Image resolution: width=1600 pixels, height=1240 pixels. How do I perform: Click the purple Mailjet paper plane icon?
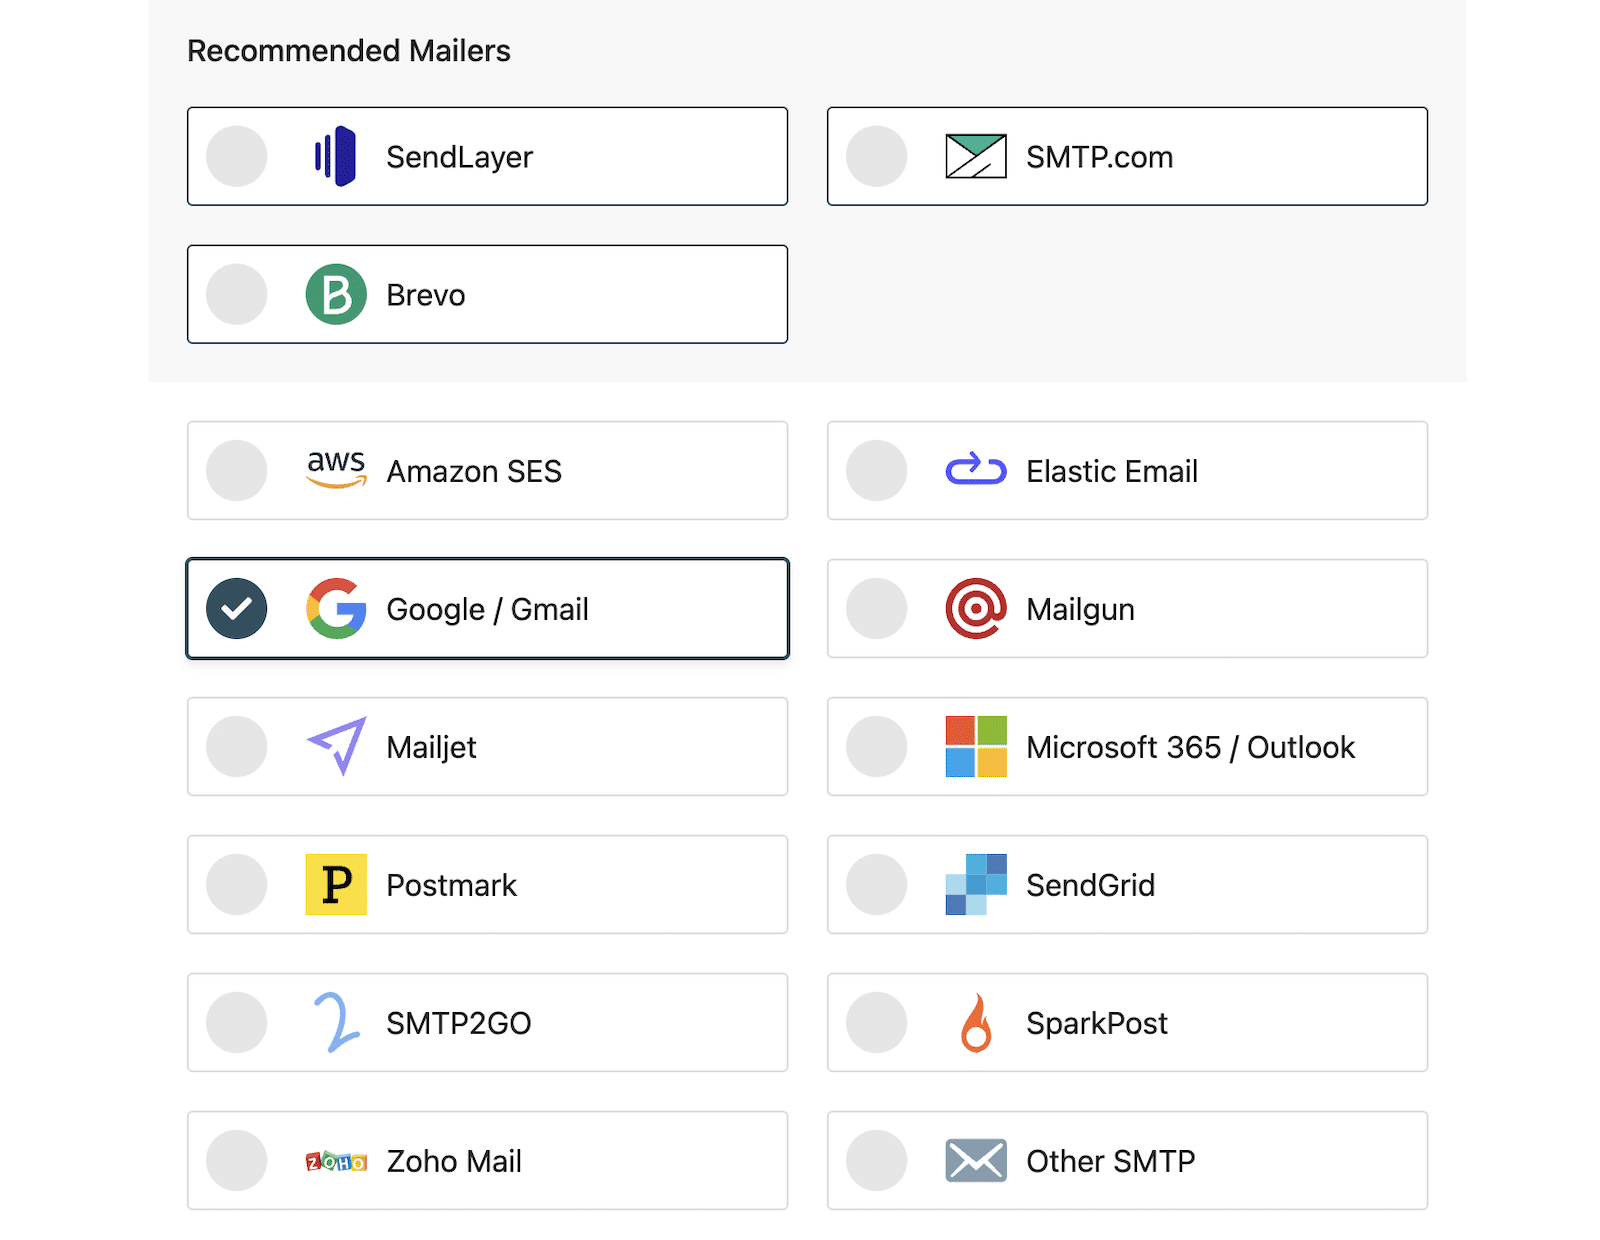tap(337, 747)
